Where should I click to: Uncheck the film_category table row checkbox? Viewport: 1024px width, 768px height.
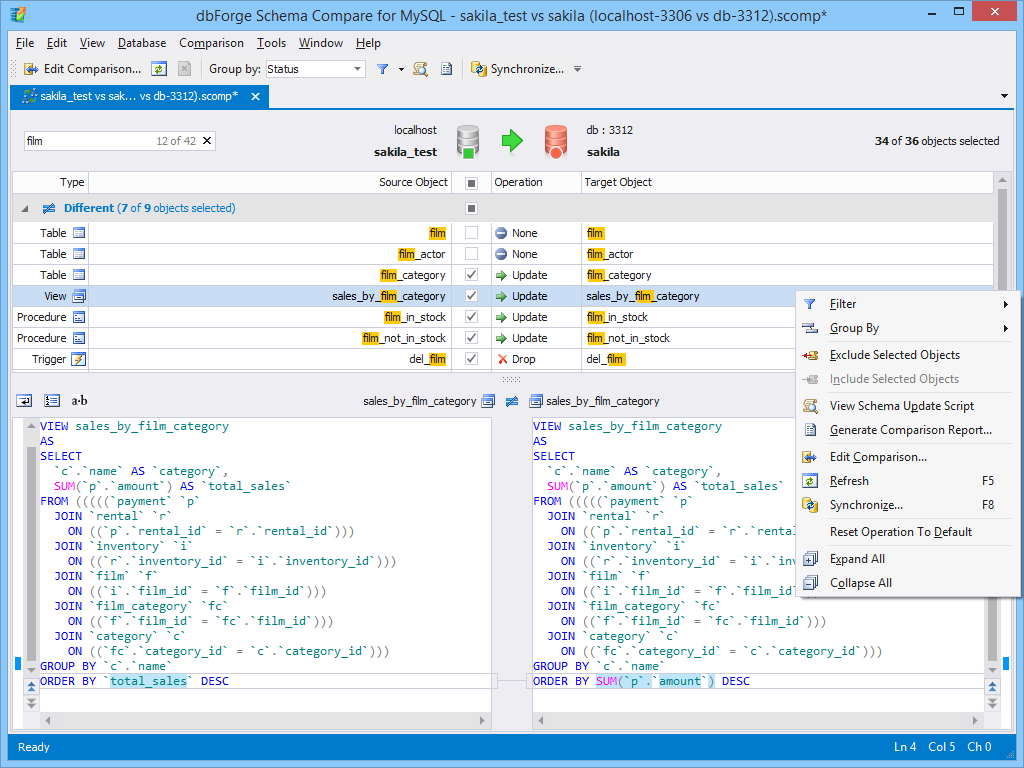click(471, 274)
